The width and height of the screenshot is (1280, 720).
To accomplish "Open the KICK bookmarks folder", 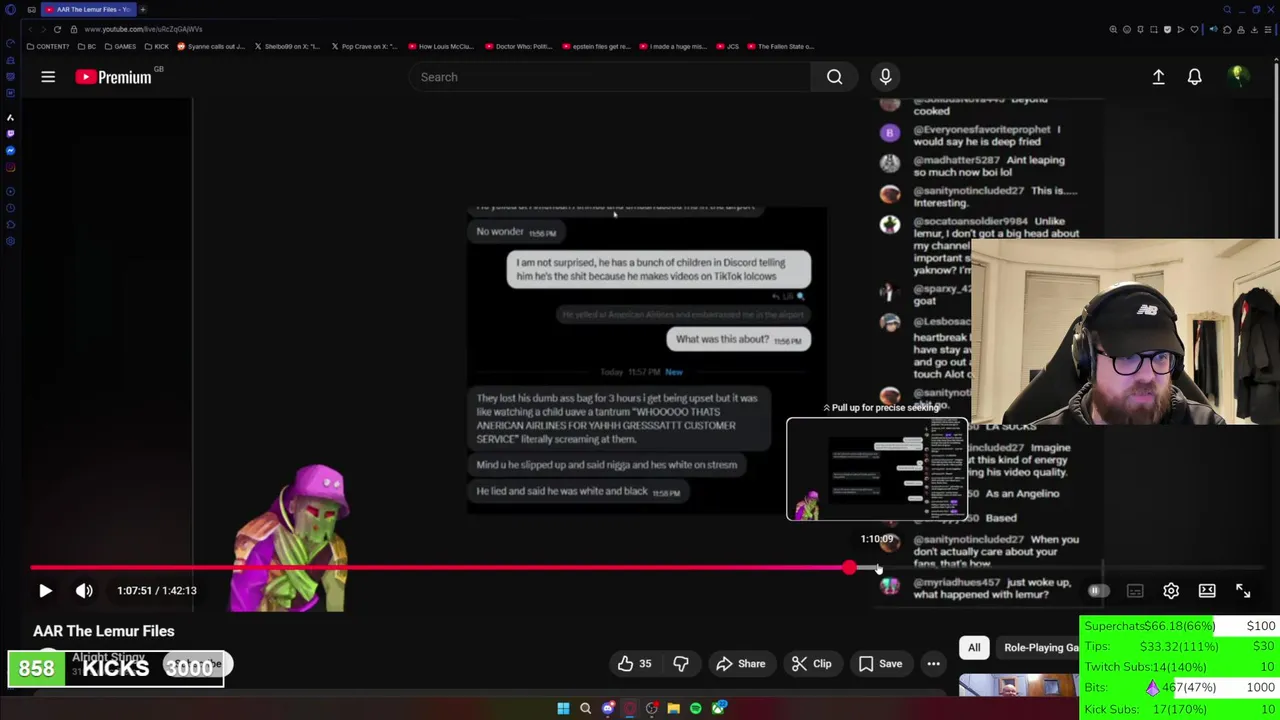I will [157, 46].
